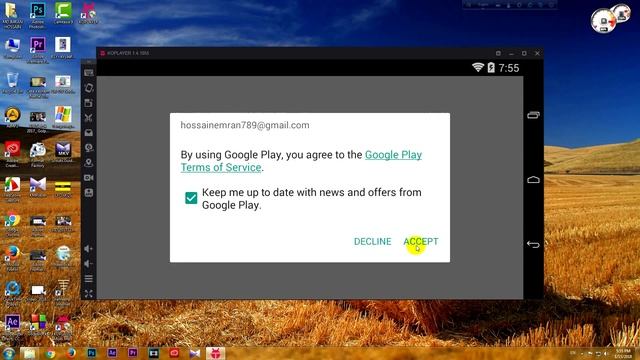This screenshot has height=360, width=640.
Task: Open Format Factory desktop shortcut
Action: coord(38,154)
